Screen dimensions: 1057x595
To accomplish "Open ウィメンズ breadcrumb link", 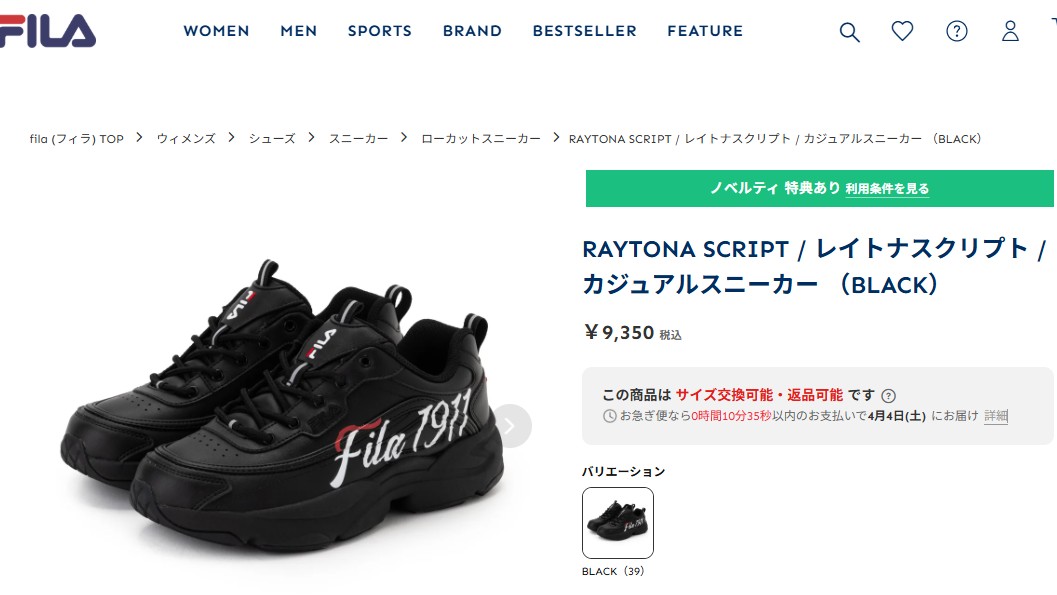I will (186, 139).
